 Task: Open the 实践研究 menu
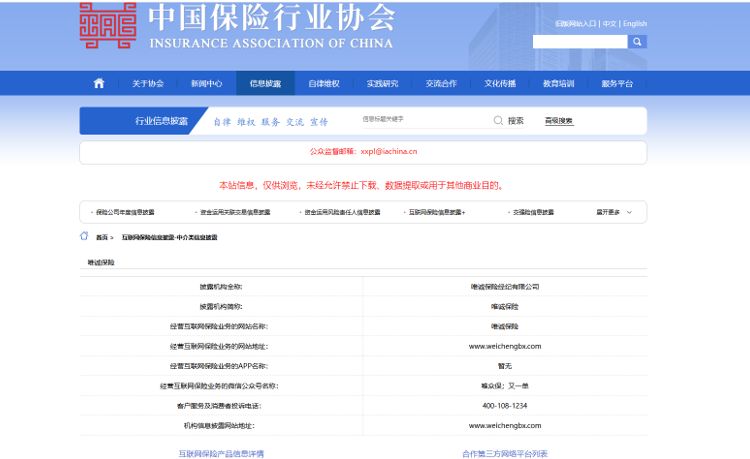tap(383, 83)
